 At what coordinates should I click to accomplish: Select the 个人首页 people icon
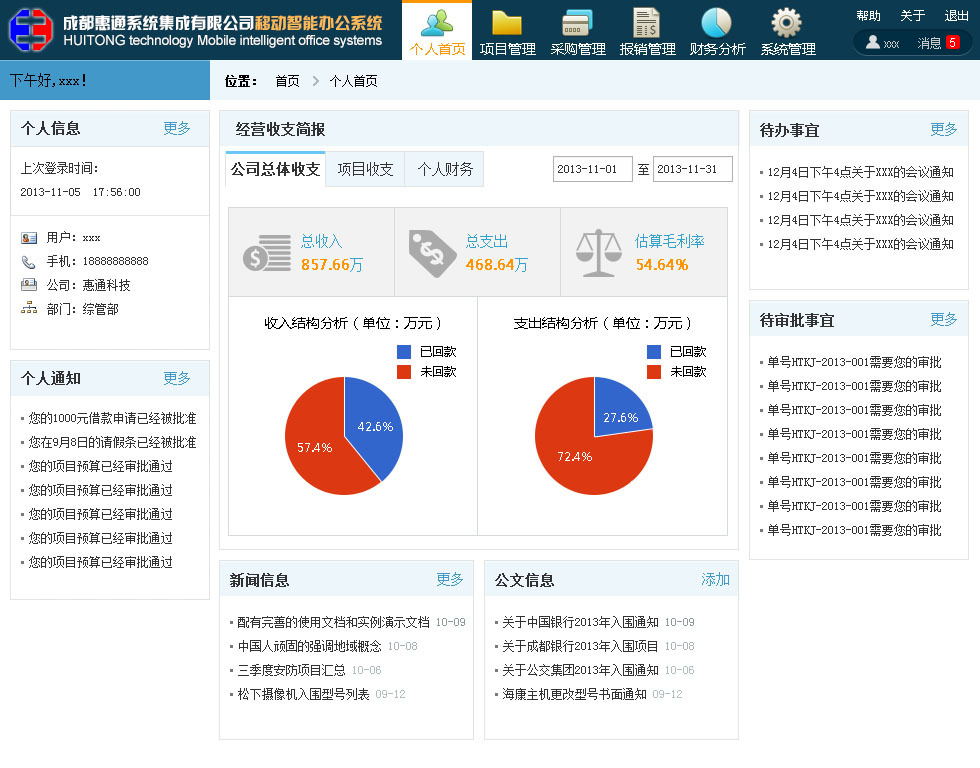[x=437, y=22]
